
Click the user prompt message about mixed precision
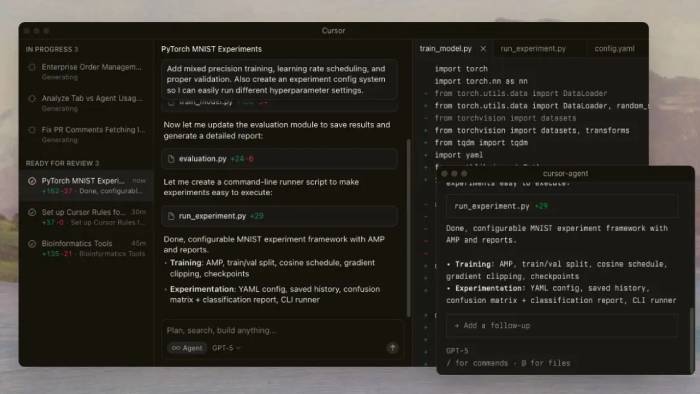279,79
